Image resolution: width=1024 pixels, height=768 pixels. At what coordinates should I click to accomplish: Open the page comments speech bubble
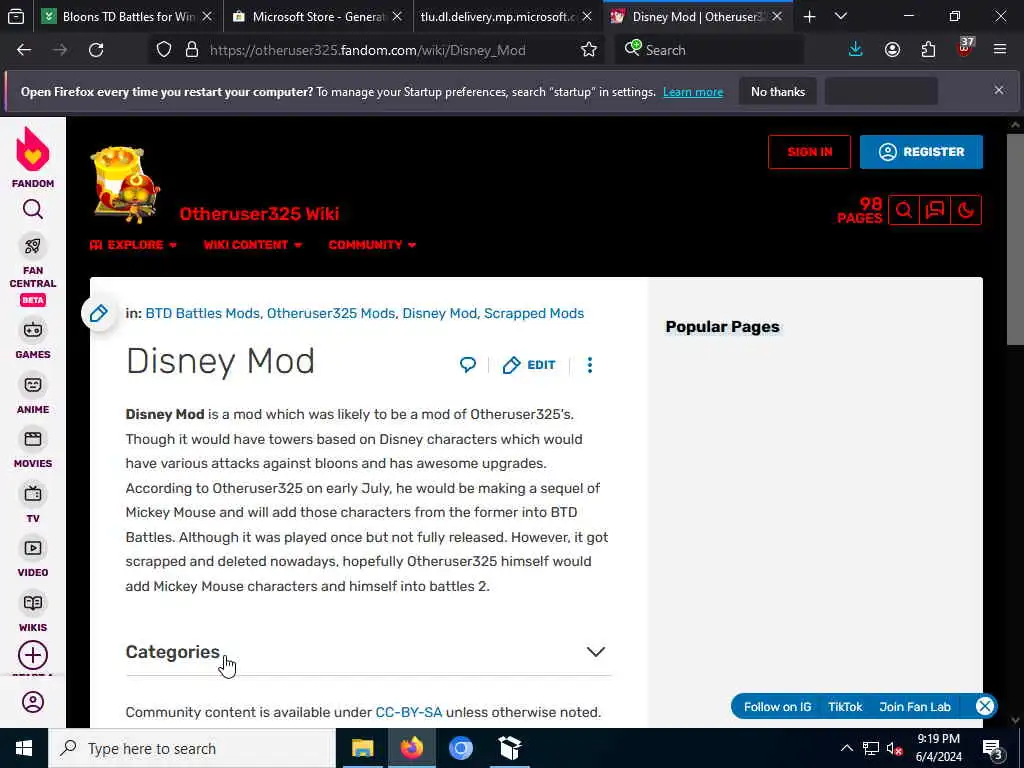pyautogui.click(x=468, y=364)
